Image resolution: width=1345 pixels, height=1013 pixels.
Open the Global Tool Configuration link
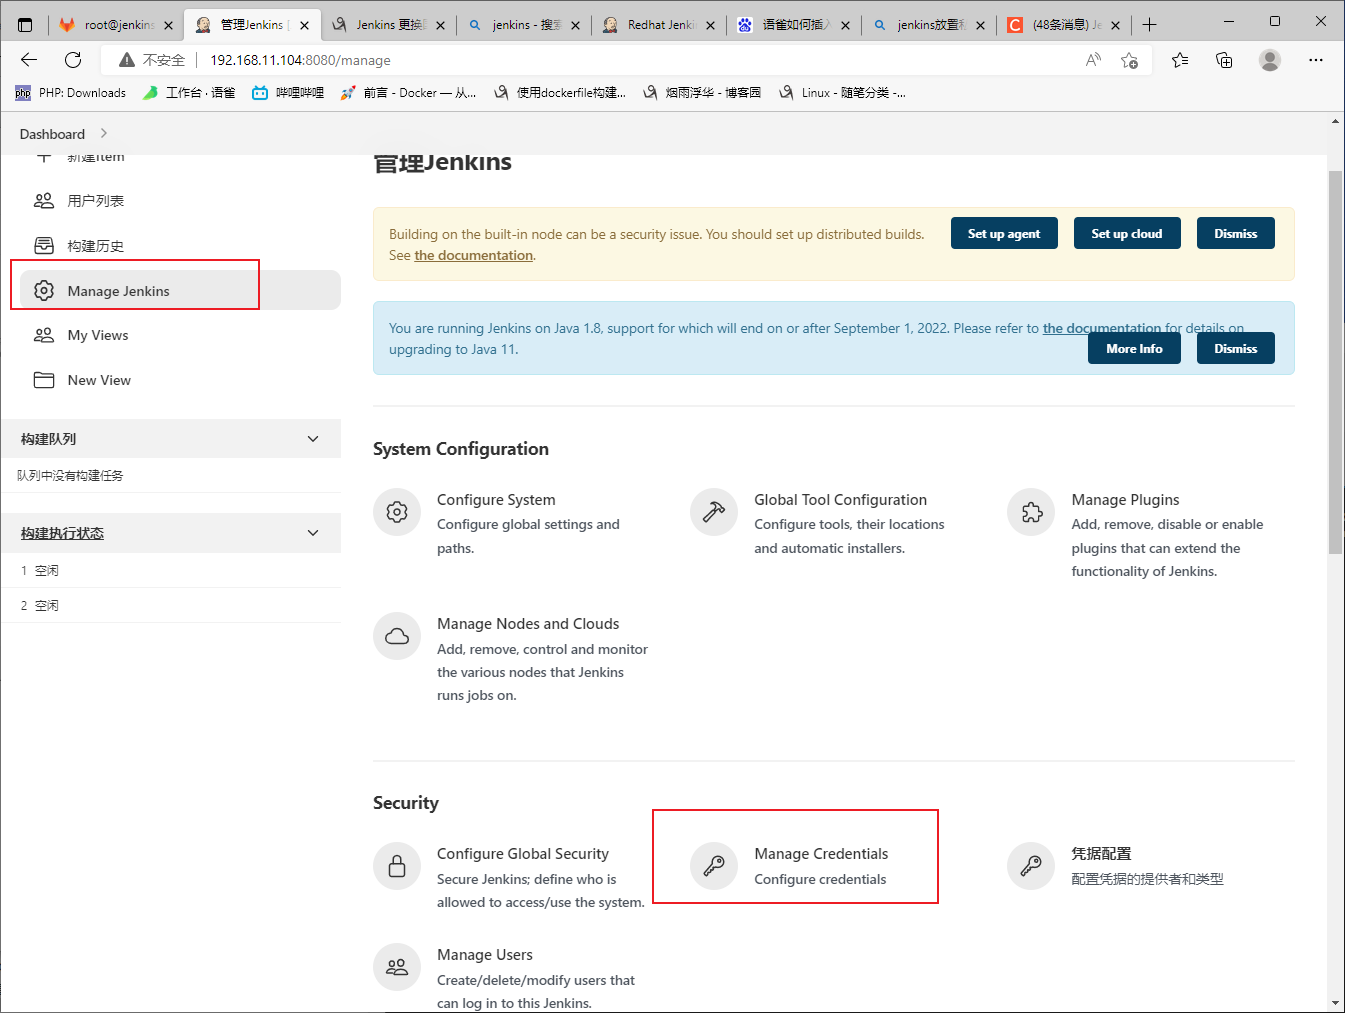point(840,499)
